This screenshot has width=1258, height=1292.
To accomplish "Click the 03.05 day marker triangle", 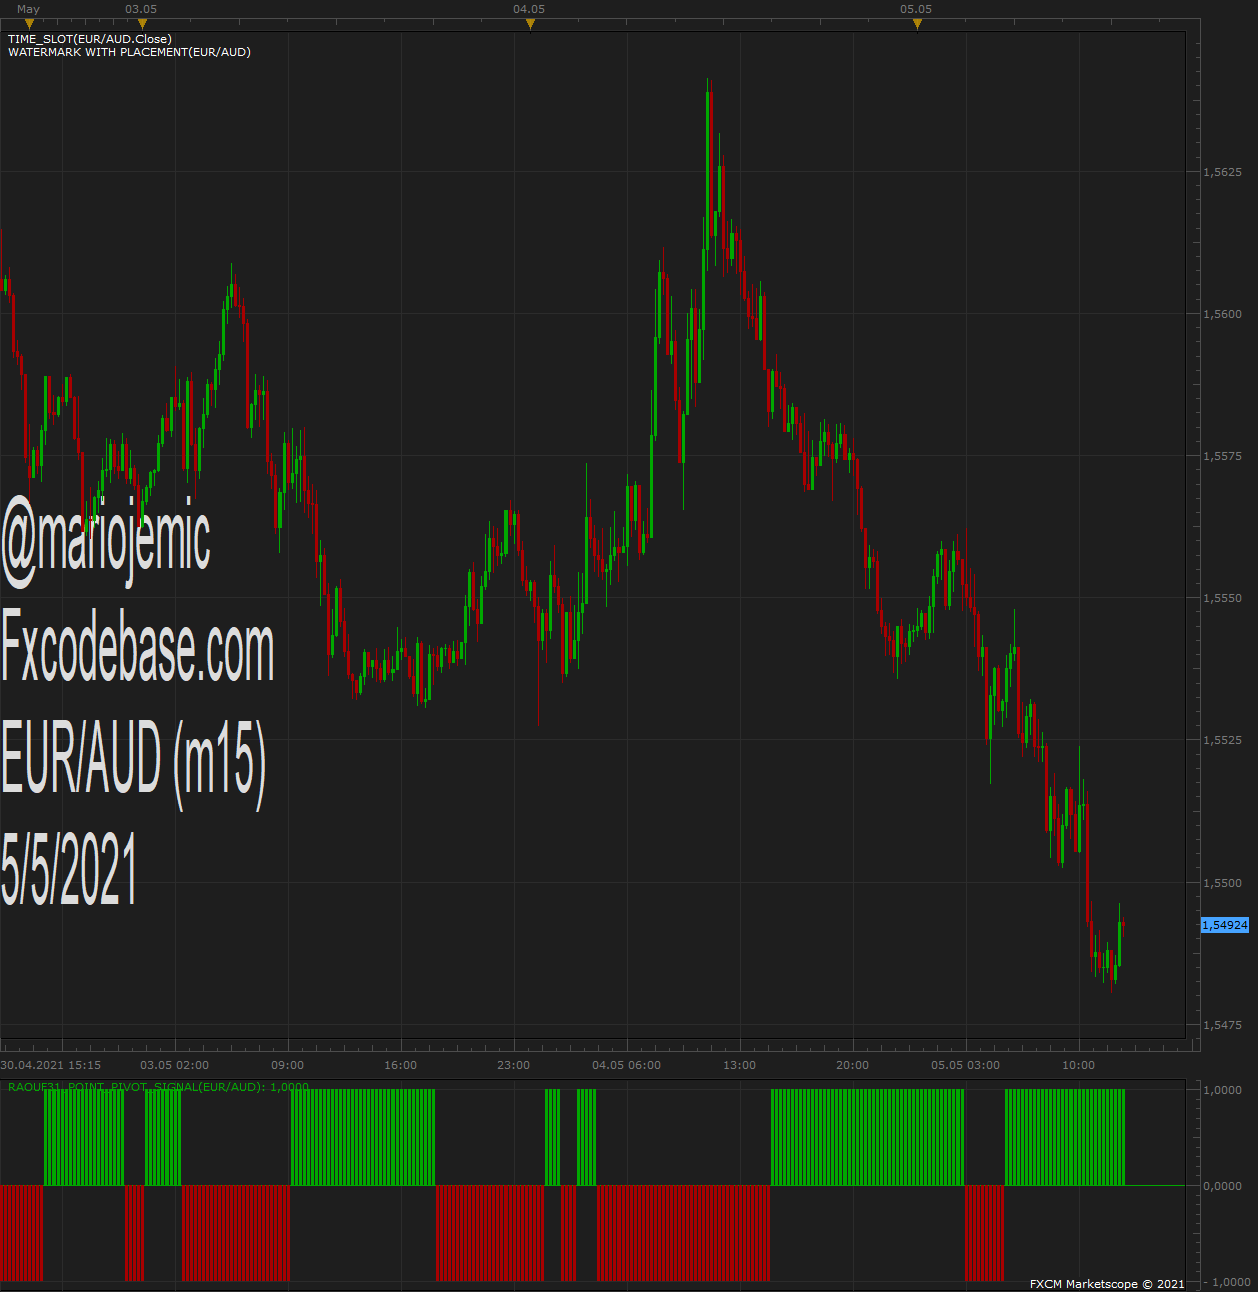I will click(142, 24).
